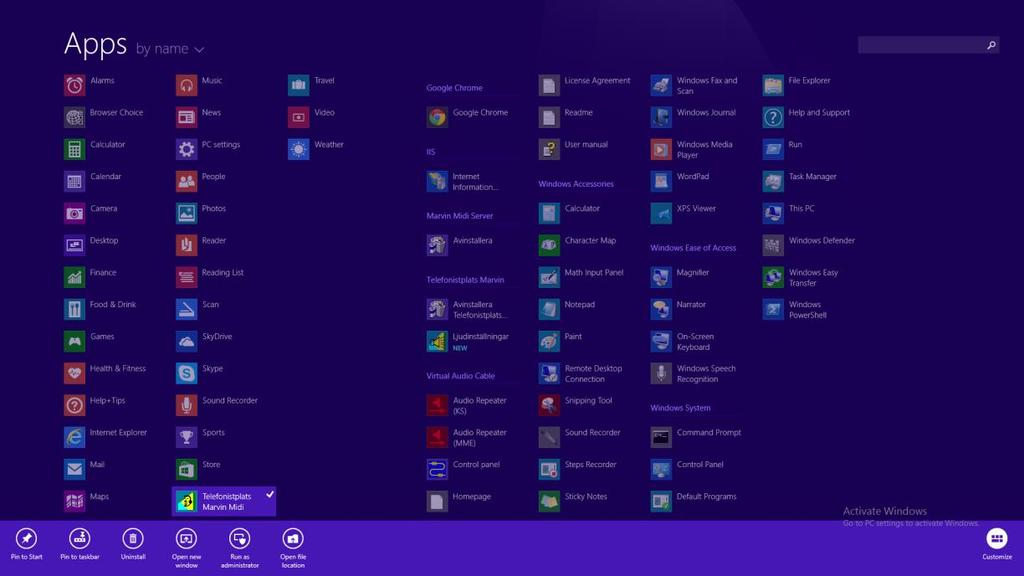This screenshot has width=1024, height=576.
Task: Open the Music app icon
Action: pos(186,85)
